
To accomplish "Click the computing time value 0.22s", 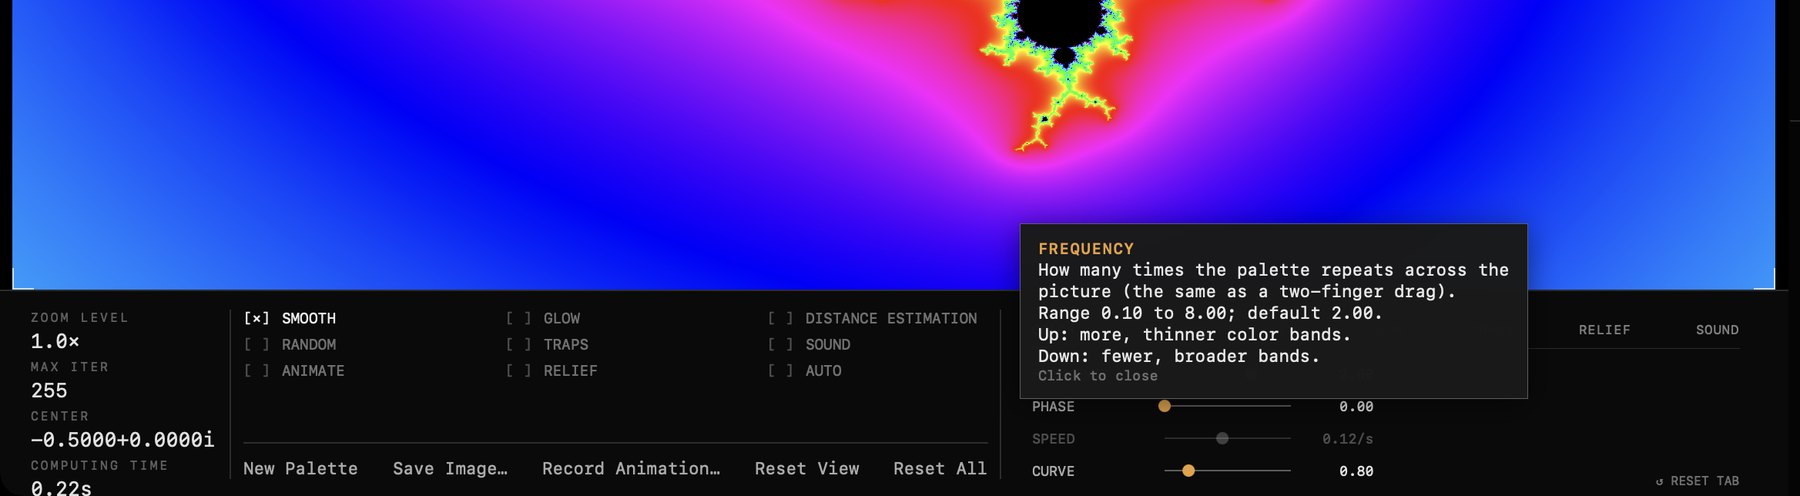I will click(61, 487).
